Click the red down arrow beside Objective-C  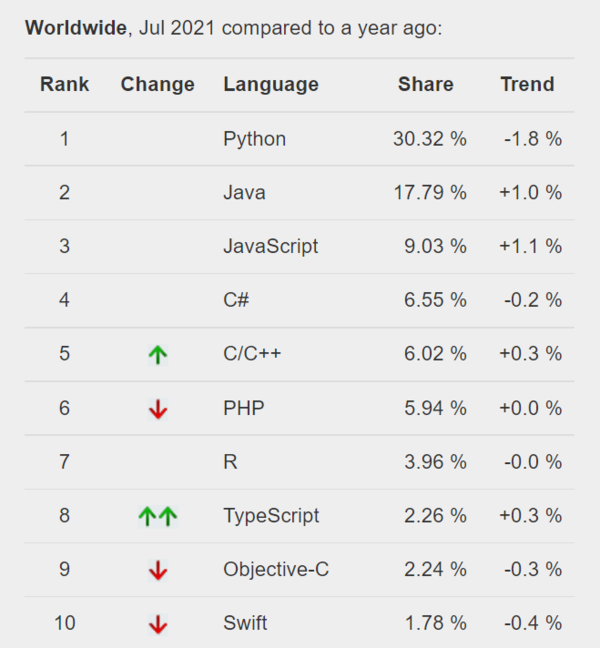[157, 570]
